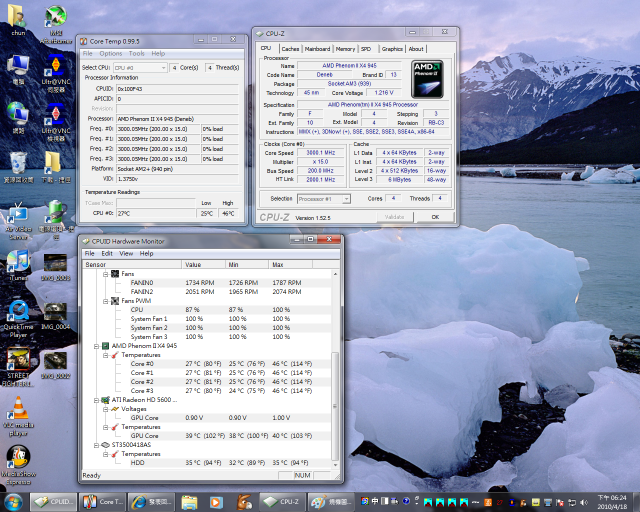
Task: Collapse the ATI Radeon HD 5600 node
Action: pyautogui.click(x=96, y=400)
